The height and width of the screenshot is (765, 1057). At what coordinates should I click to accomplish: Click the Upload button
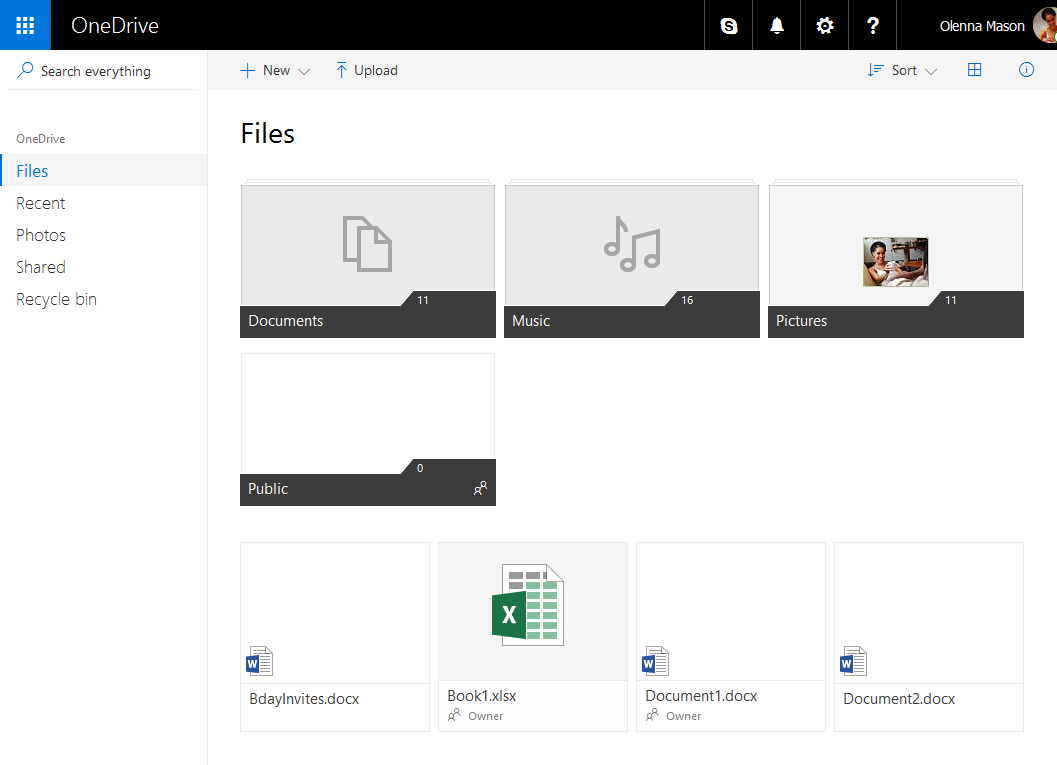[366, 70]
